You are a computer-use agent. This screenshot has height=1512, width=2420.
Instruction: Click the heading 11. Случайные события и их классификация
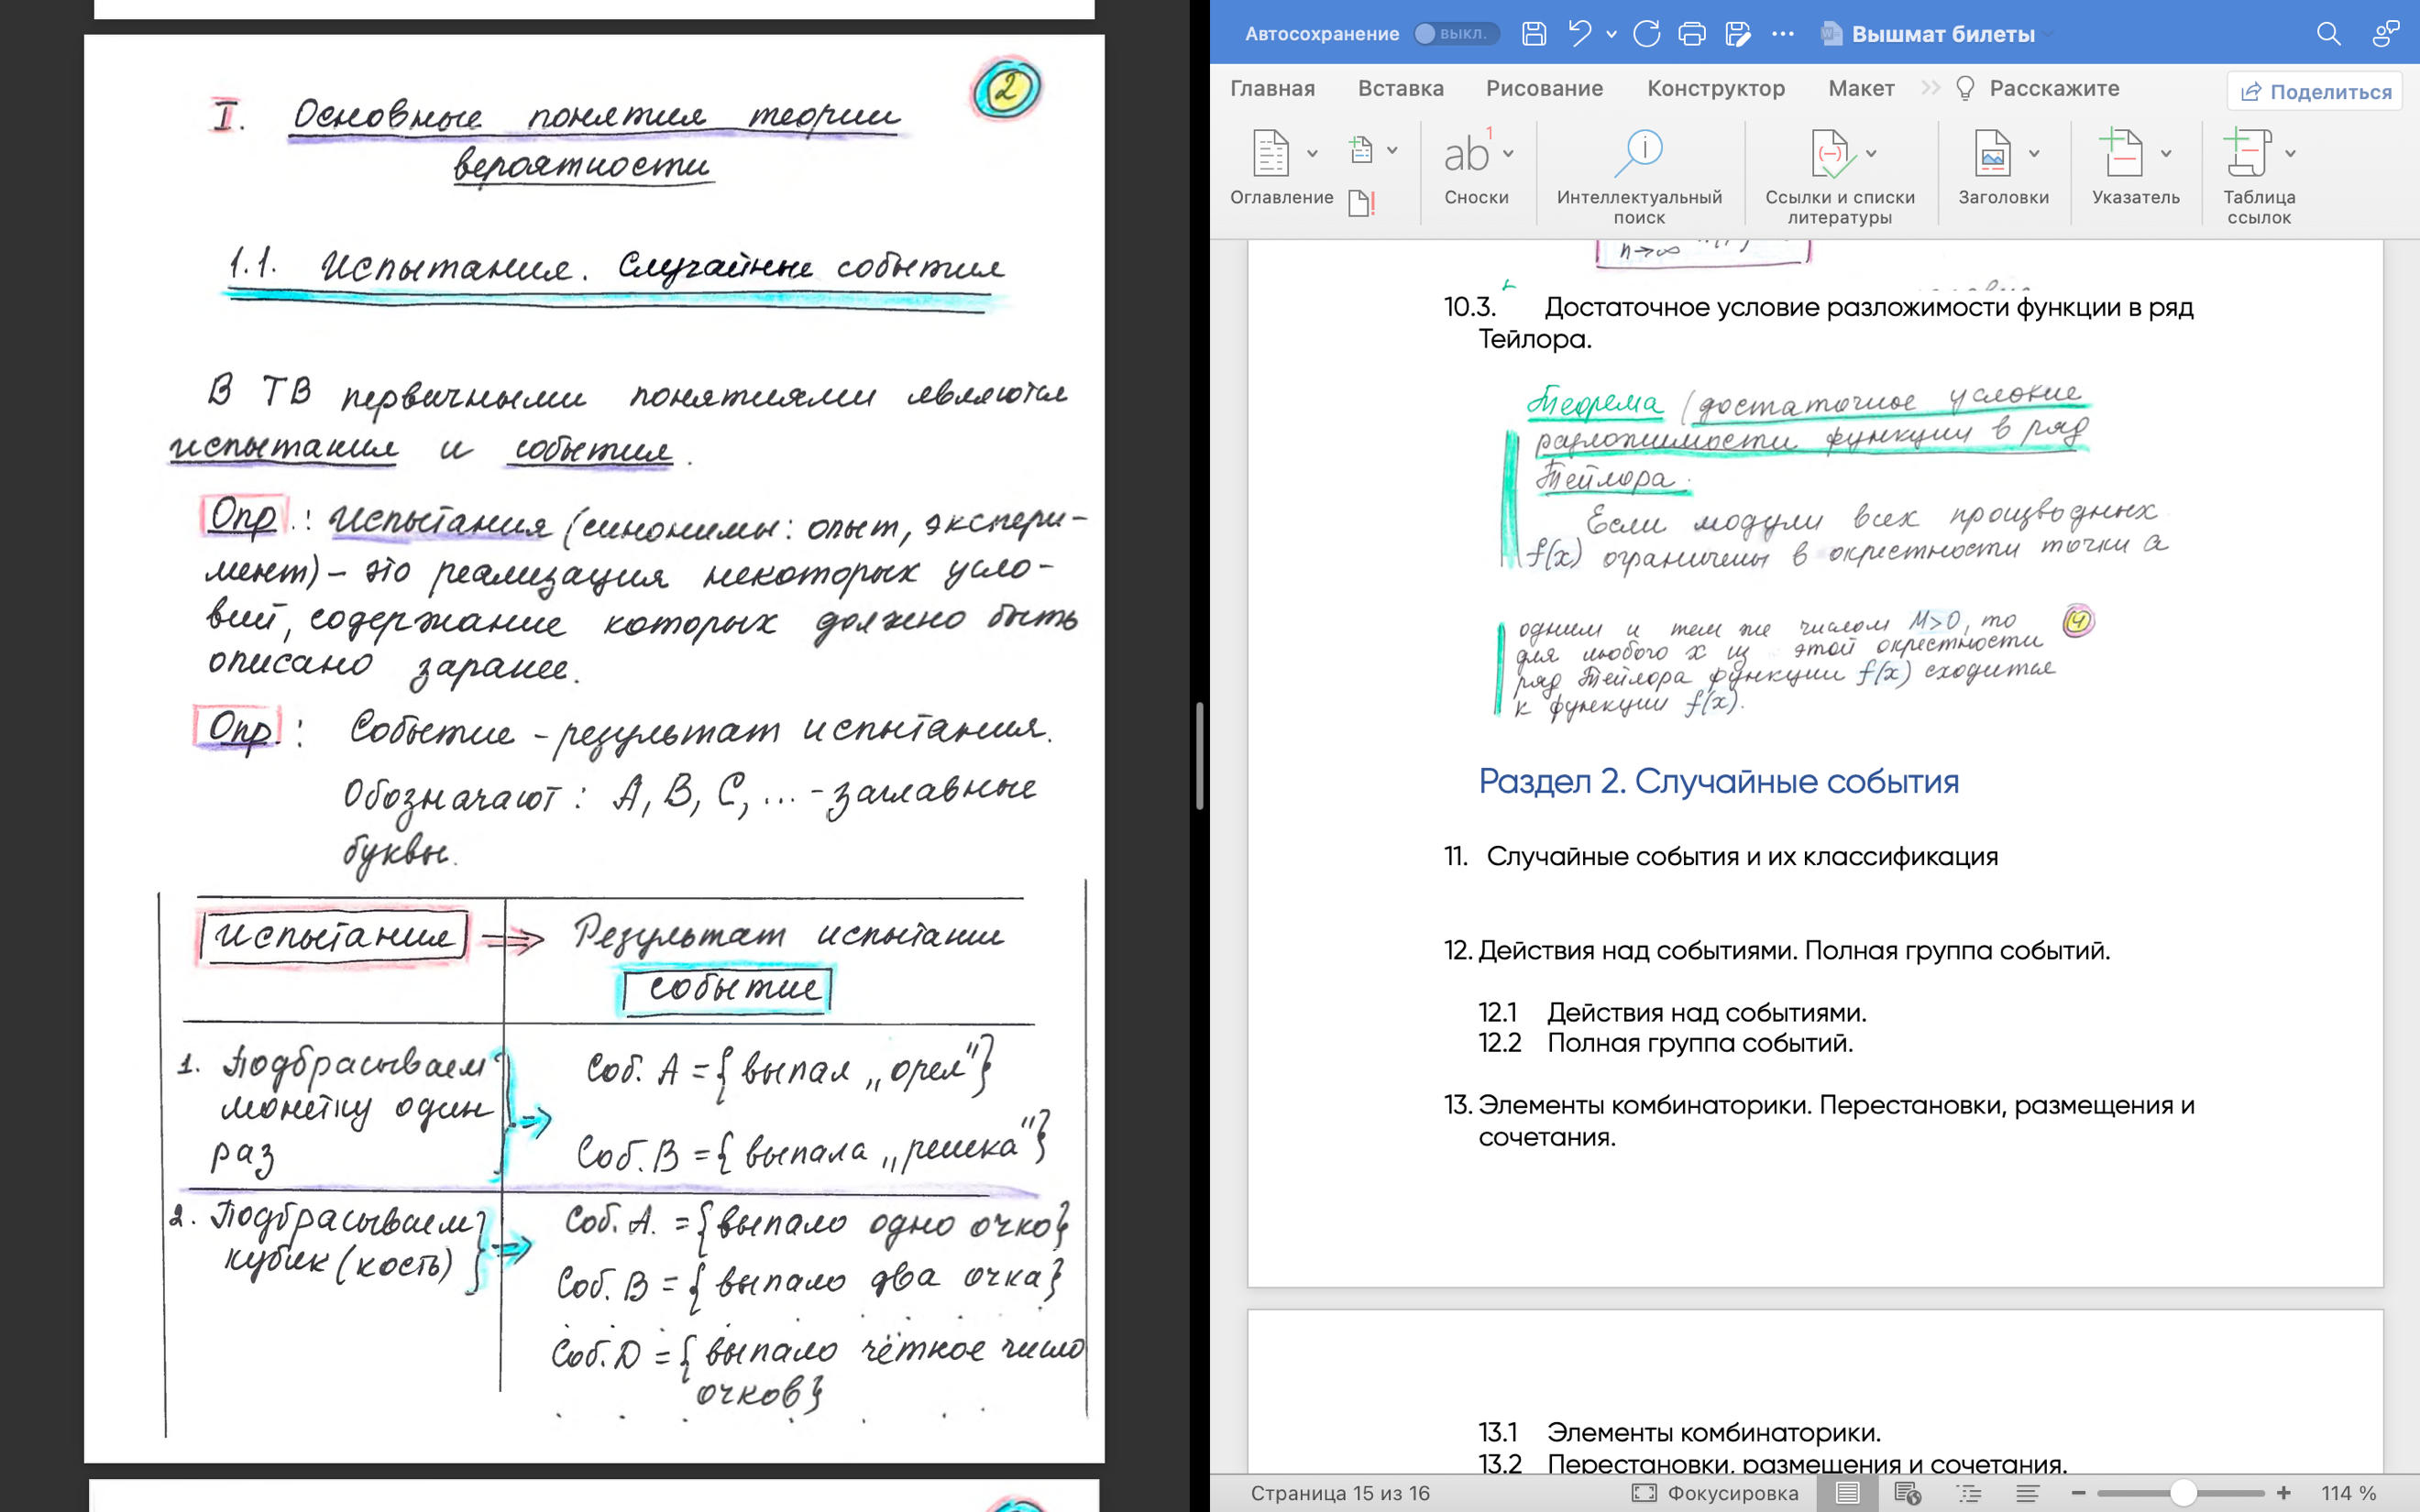[x=1721, y=856]
